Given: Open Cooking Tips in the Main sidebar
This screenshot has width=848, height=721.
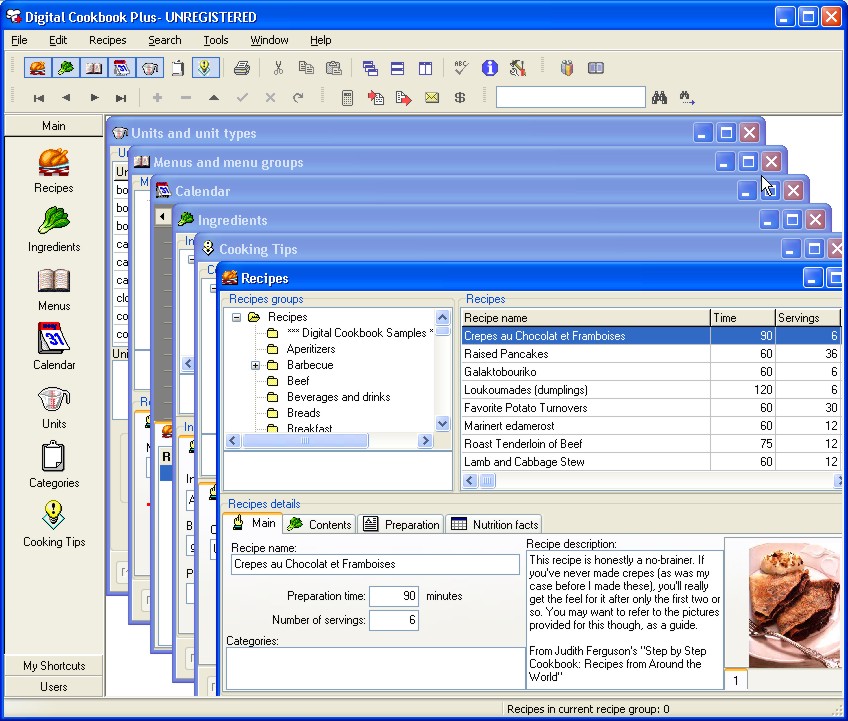Looking at the screenshot, I should (54, 524).
